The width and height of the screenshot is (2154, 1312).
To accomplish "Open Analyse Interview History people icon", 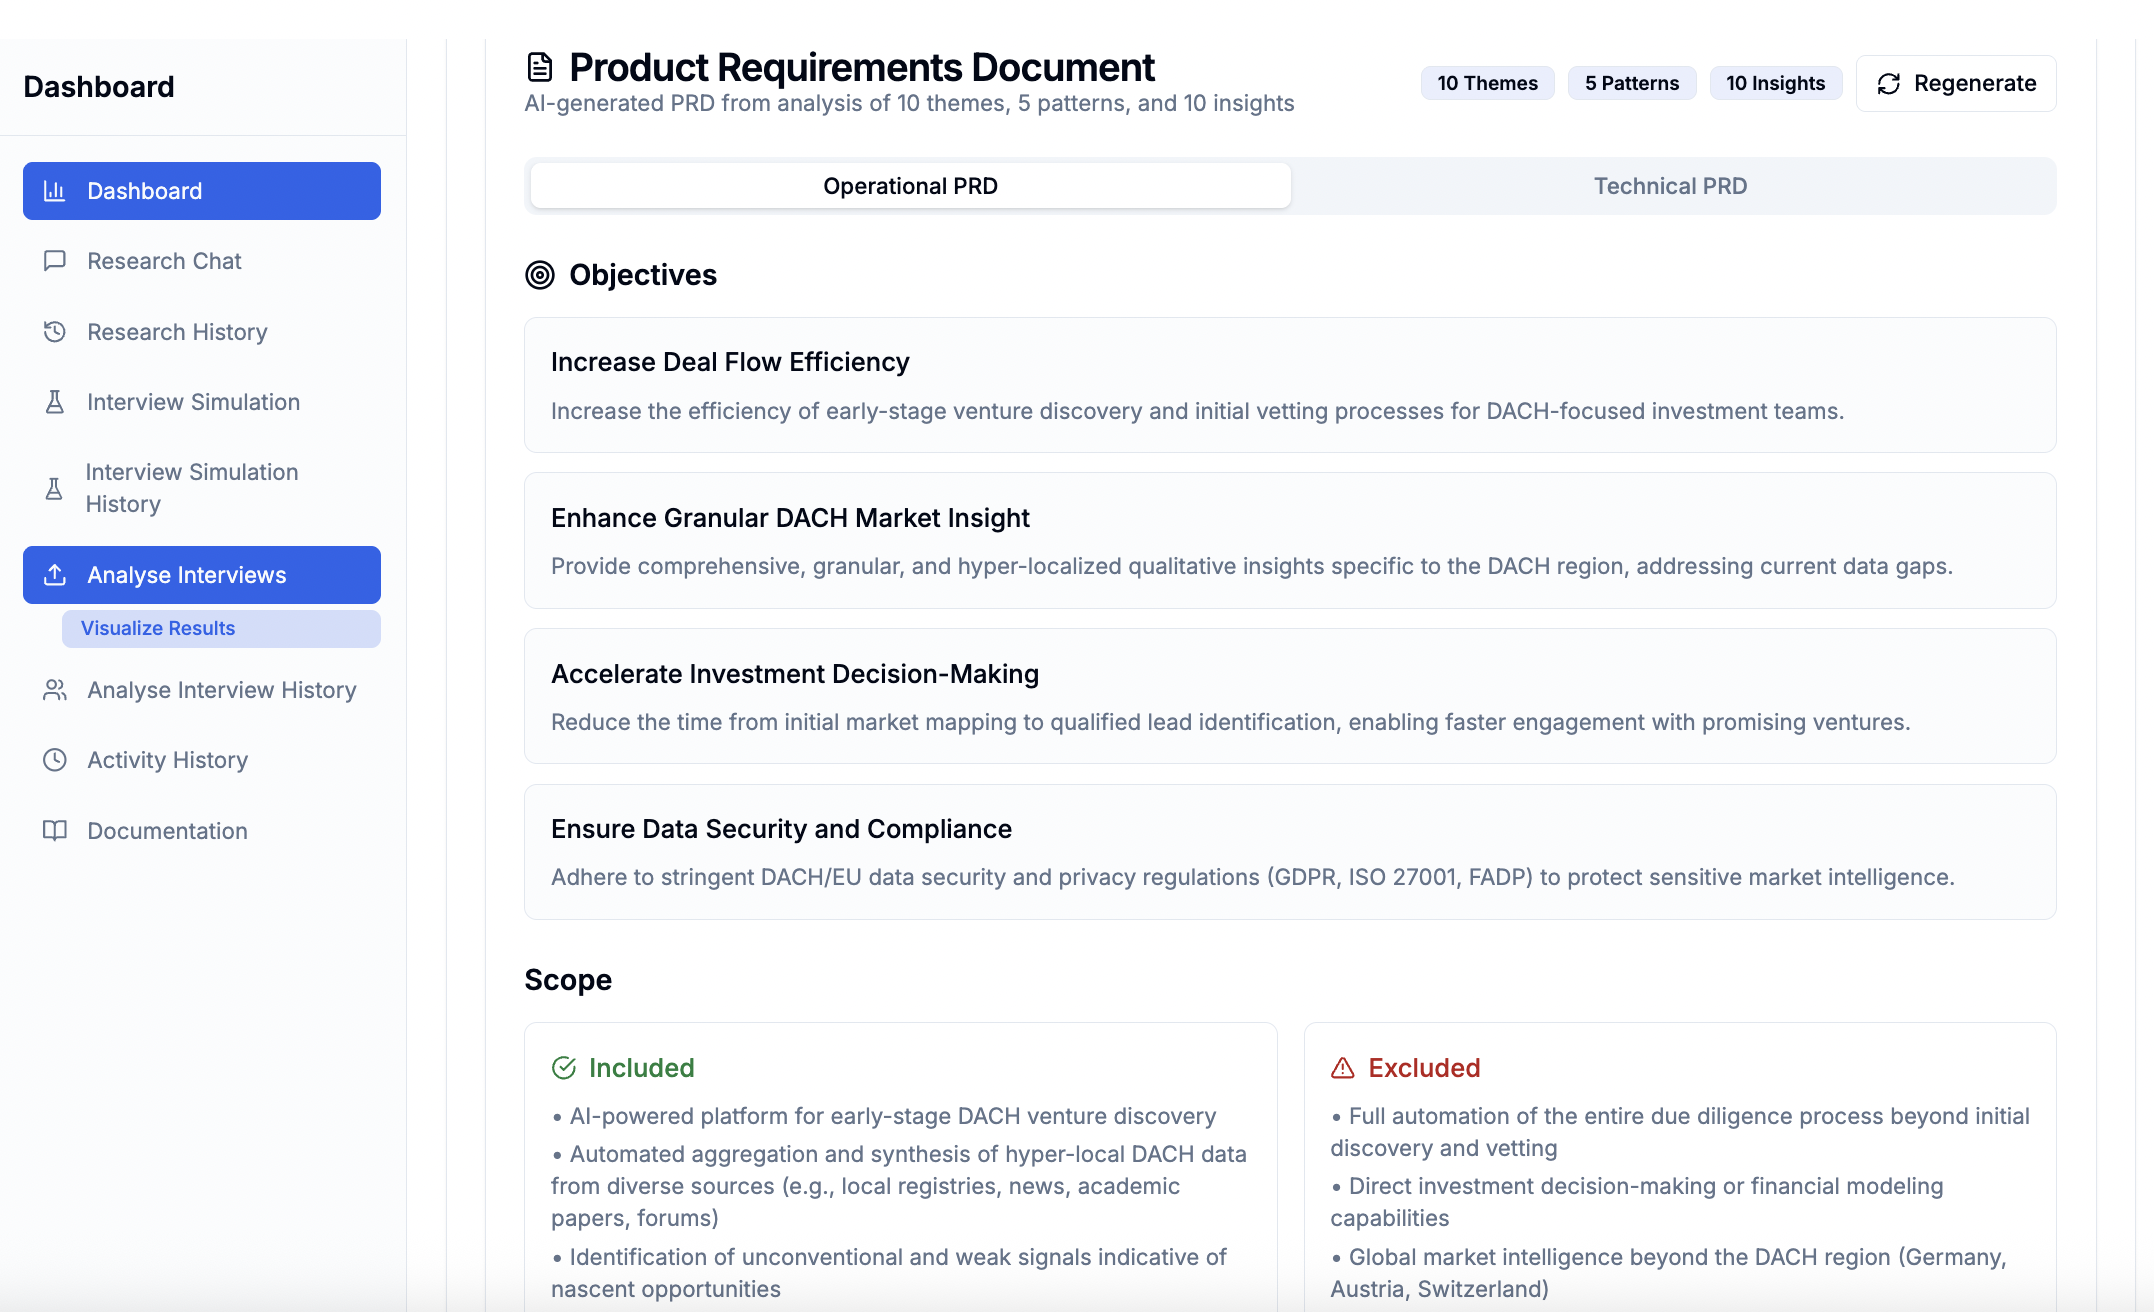I will point(55,690).
